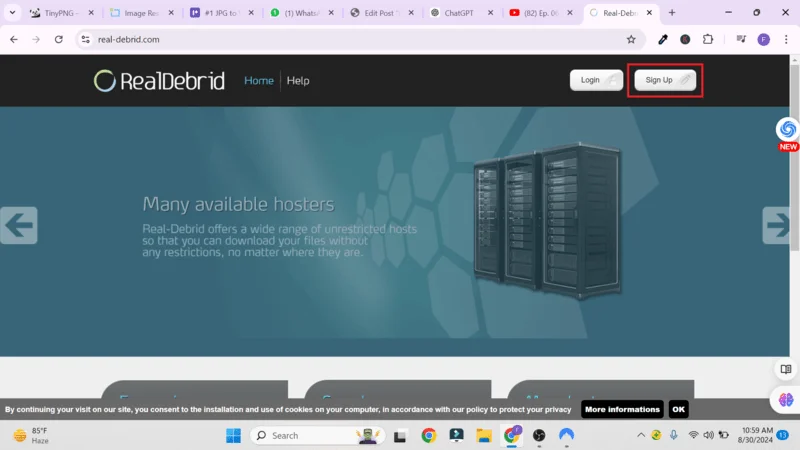
Task: Bookmark this page with the star icon
Action: coord(631,39)
